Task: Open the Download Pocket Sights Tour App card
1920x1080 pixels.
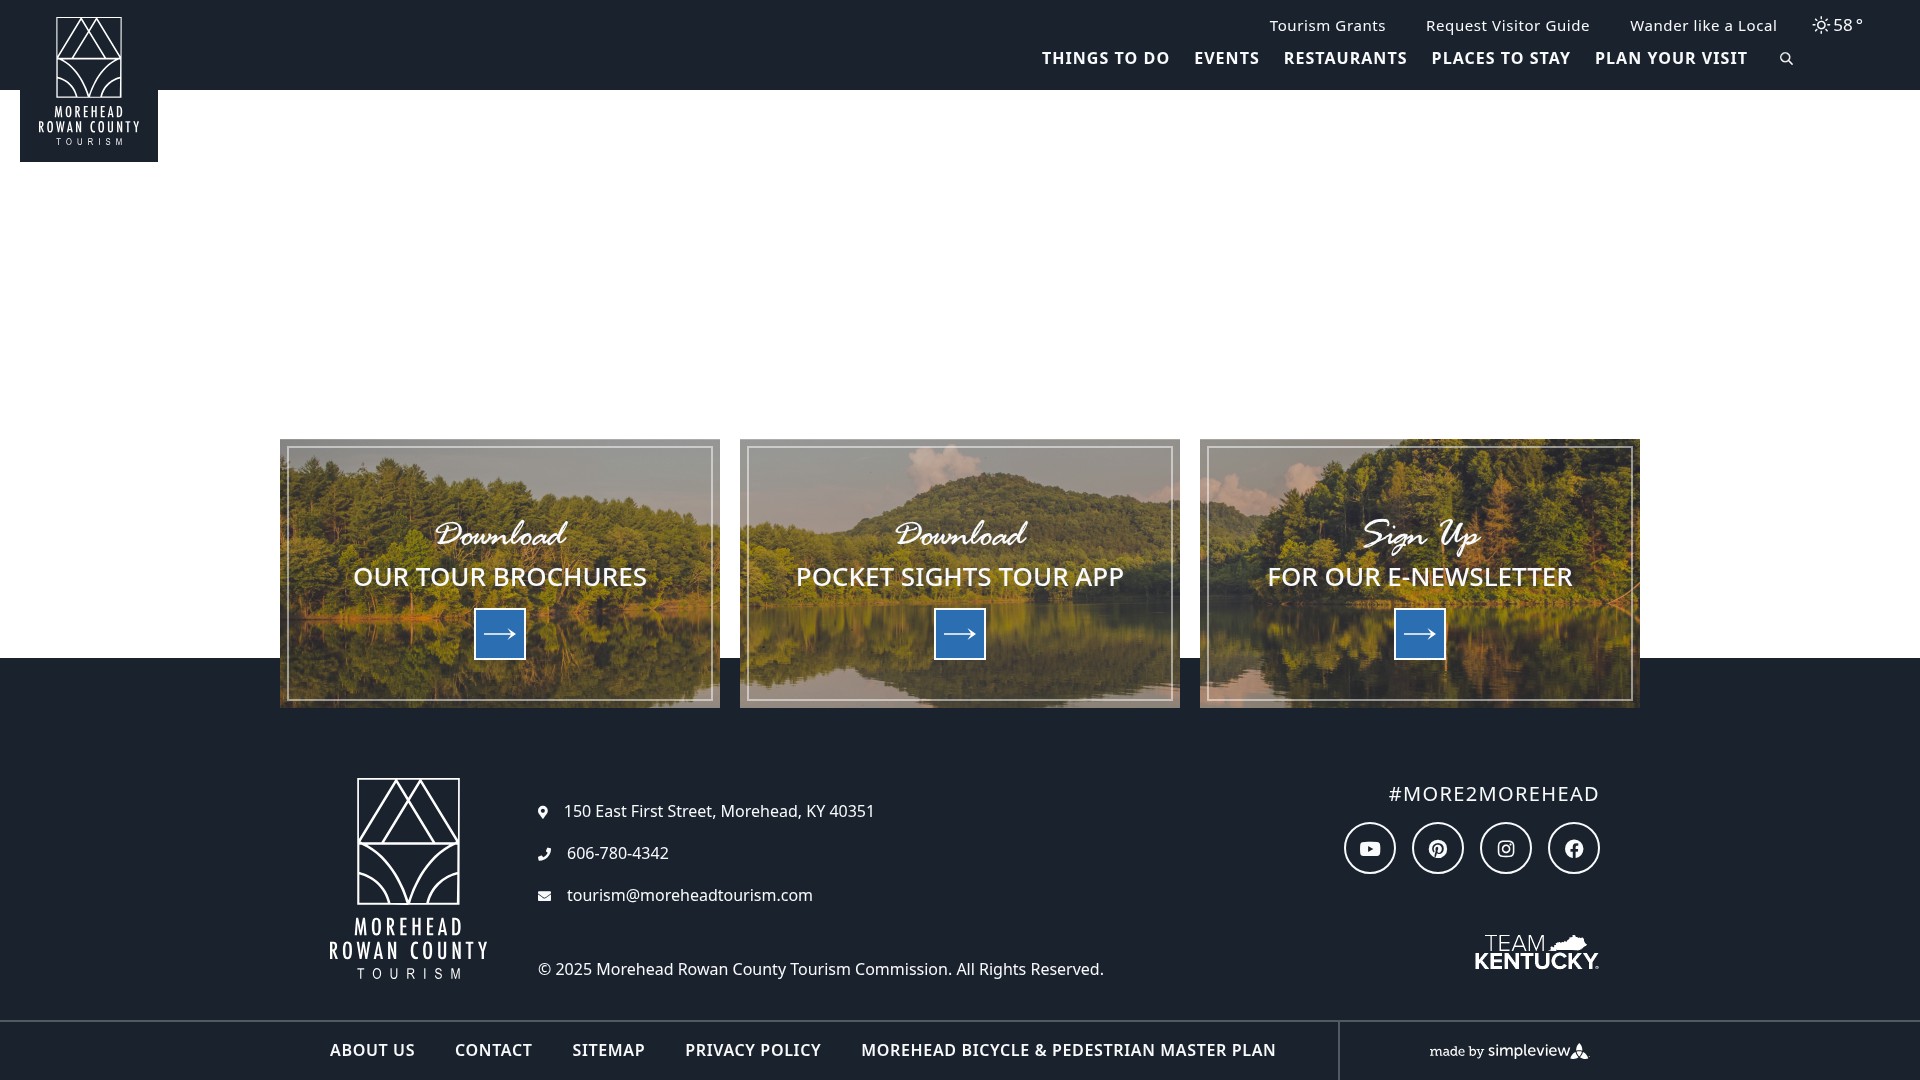Action: (x=960, y=573)
